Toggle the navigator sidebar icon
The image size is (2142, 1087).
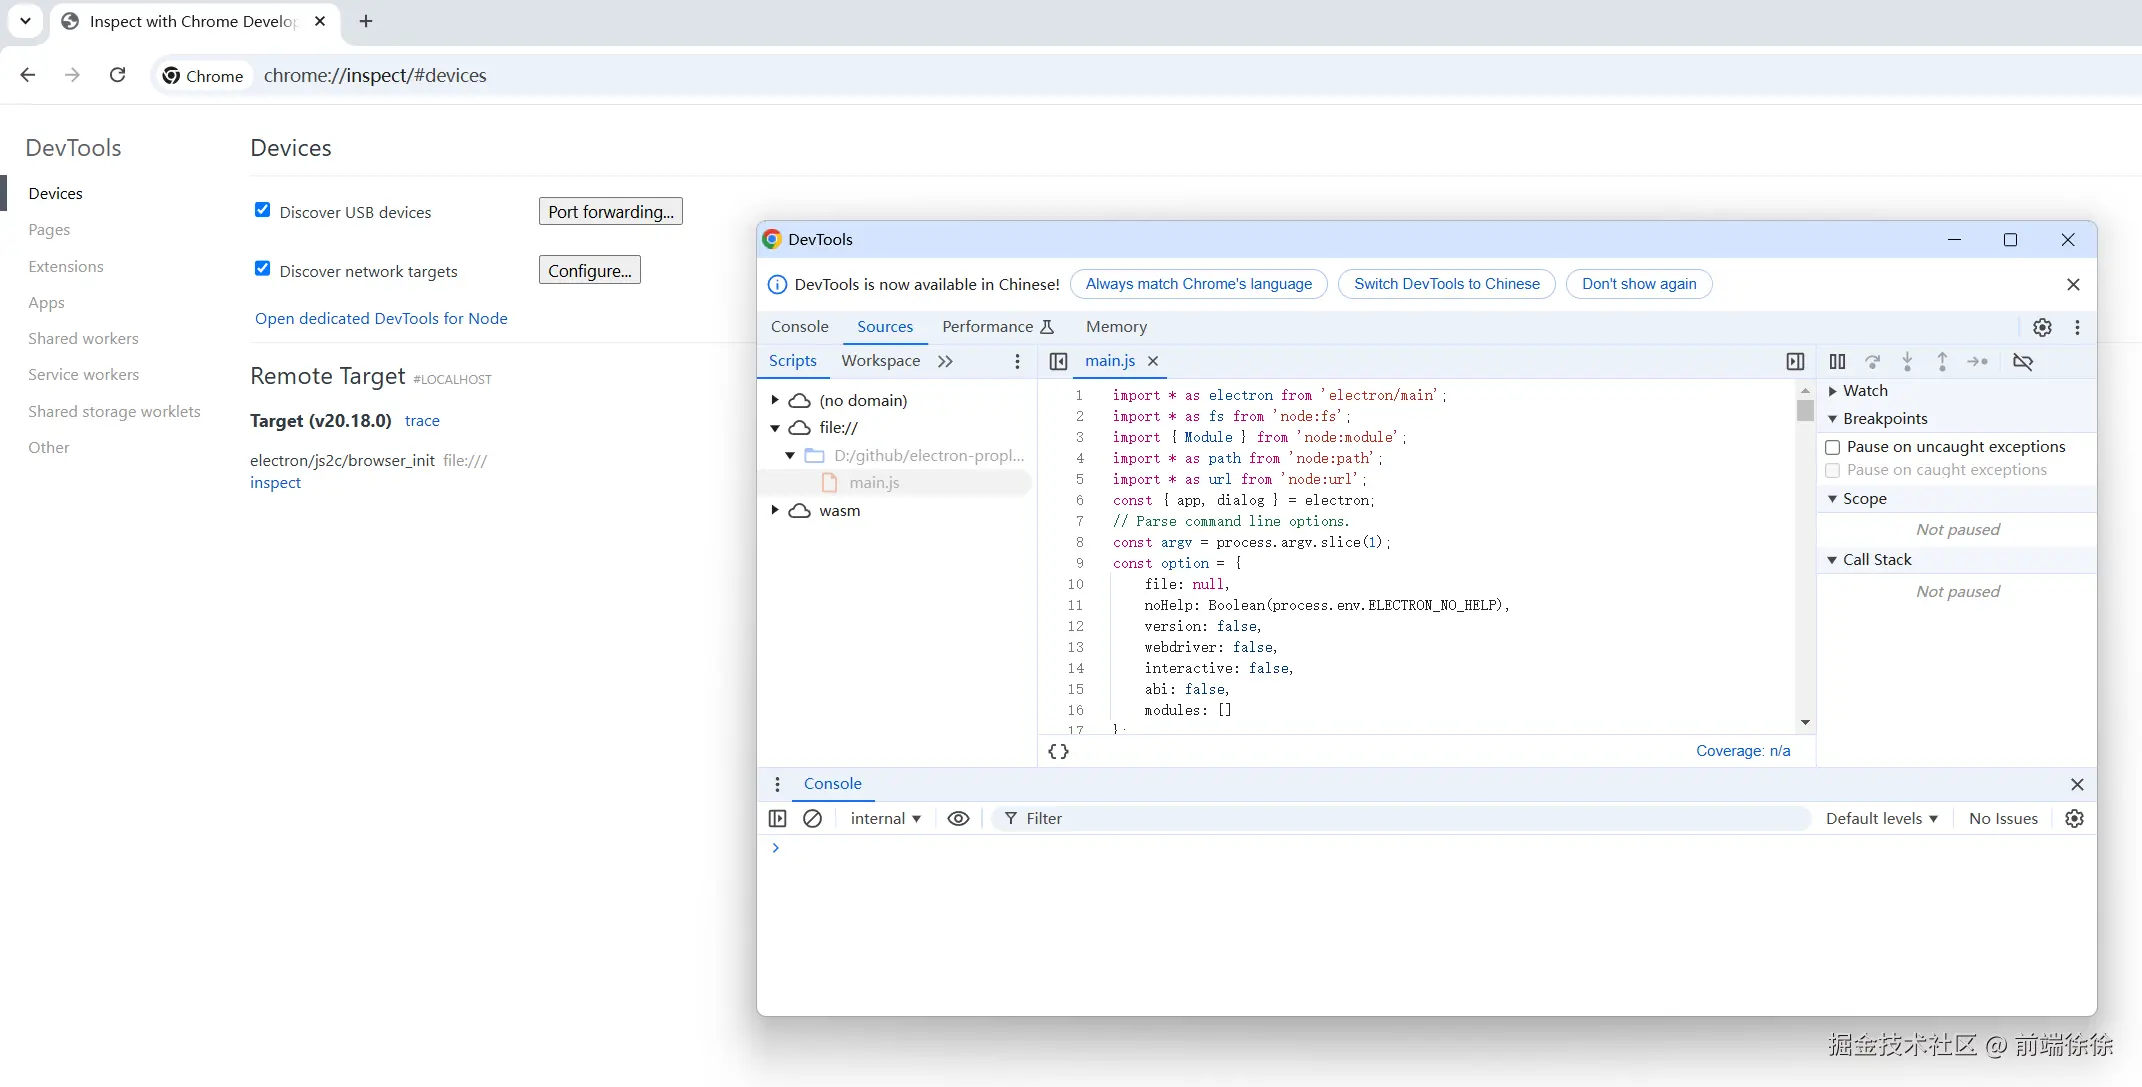1058,361
